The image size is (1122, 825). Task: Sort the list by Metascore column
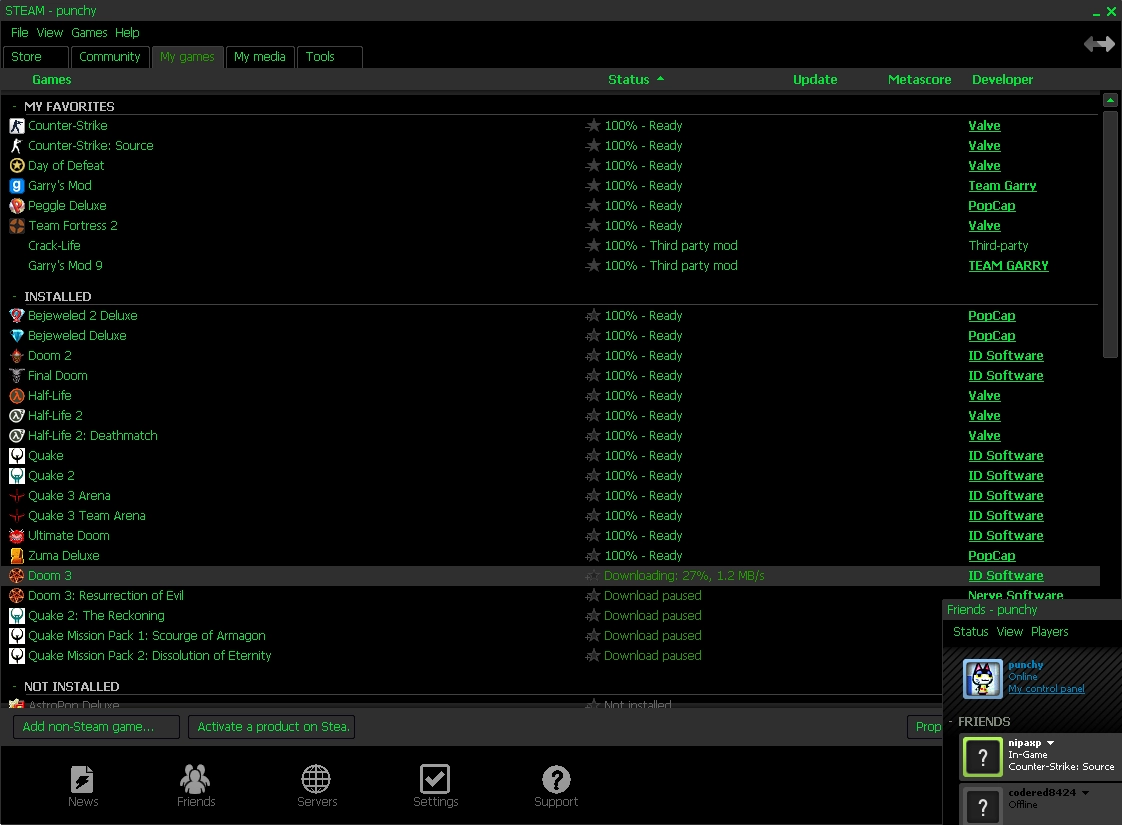pos(919,79)
